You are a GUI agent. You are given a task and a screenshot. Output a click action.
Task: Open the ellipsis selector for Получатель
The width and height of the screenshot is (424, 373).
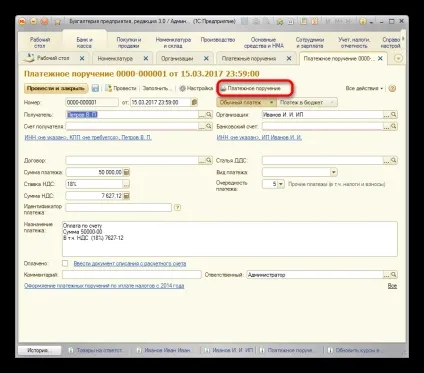click(202, 115)
